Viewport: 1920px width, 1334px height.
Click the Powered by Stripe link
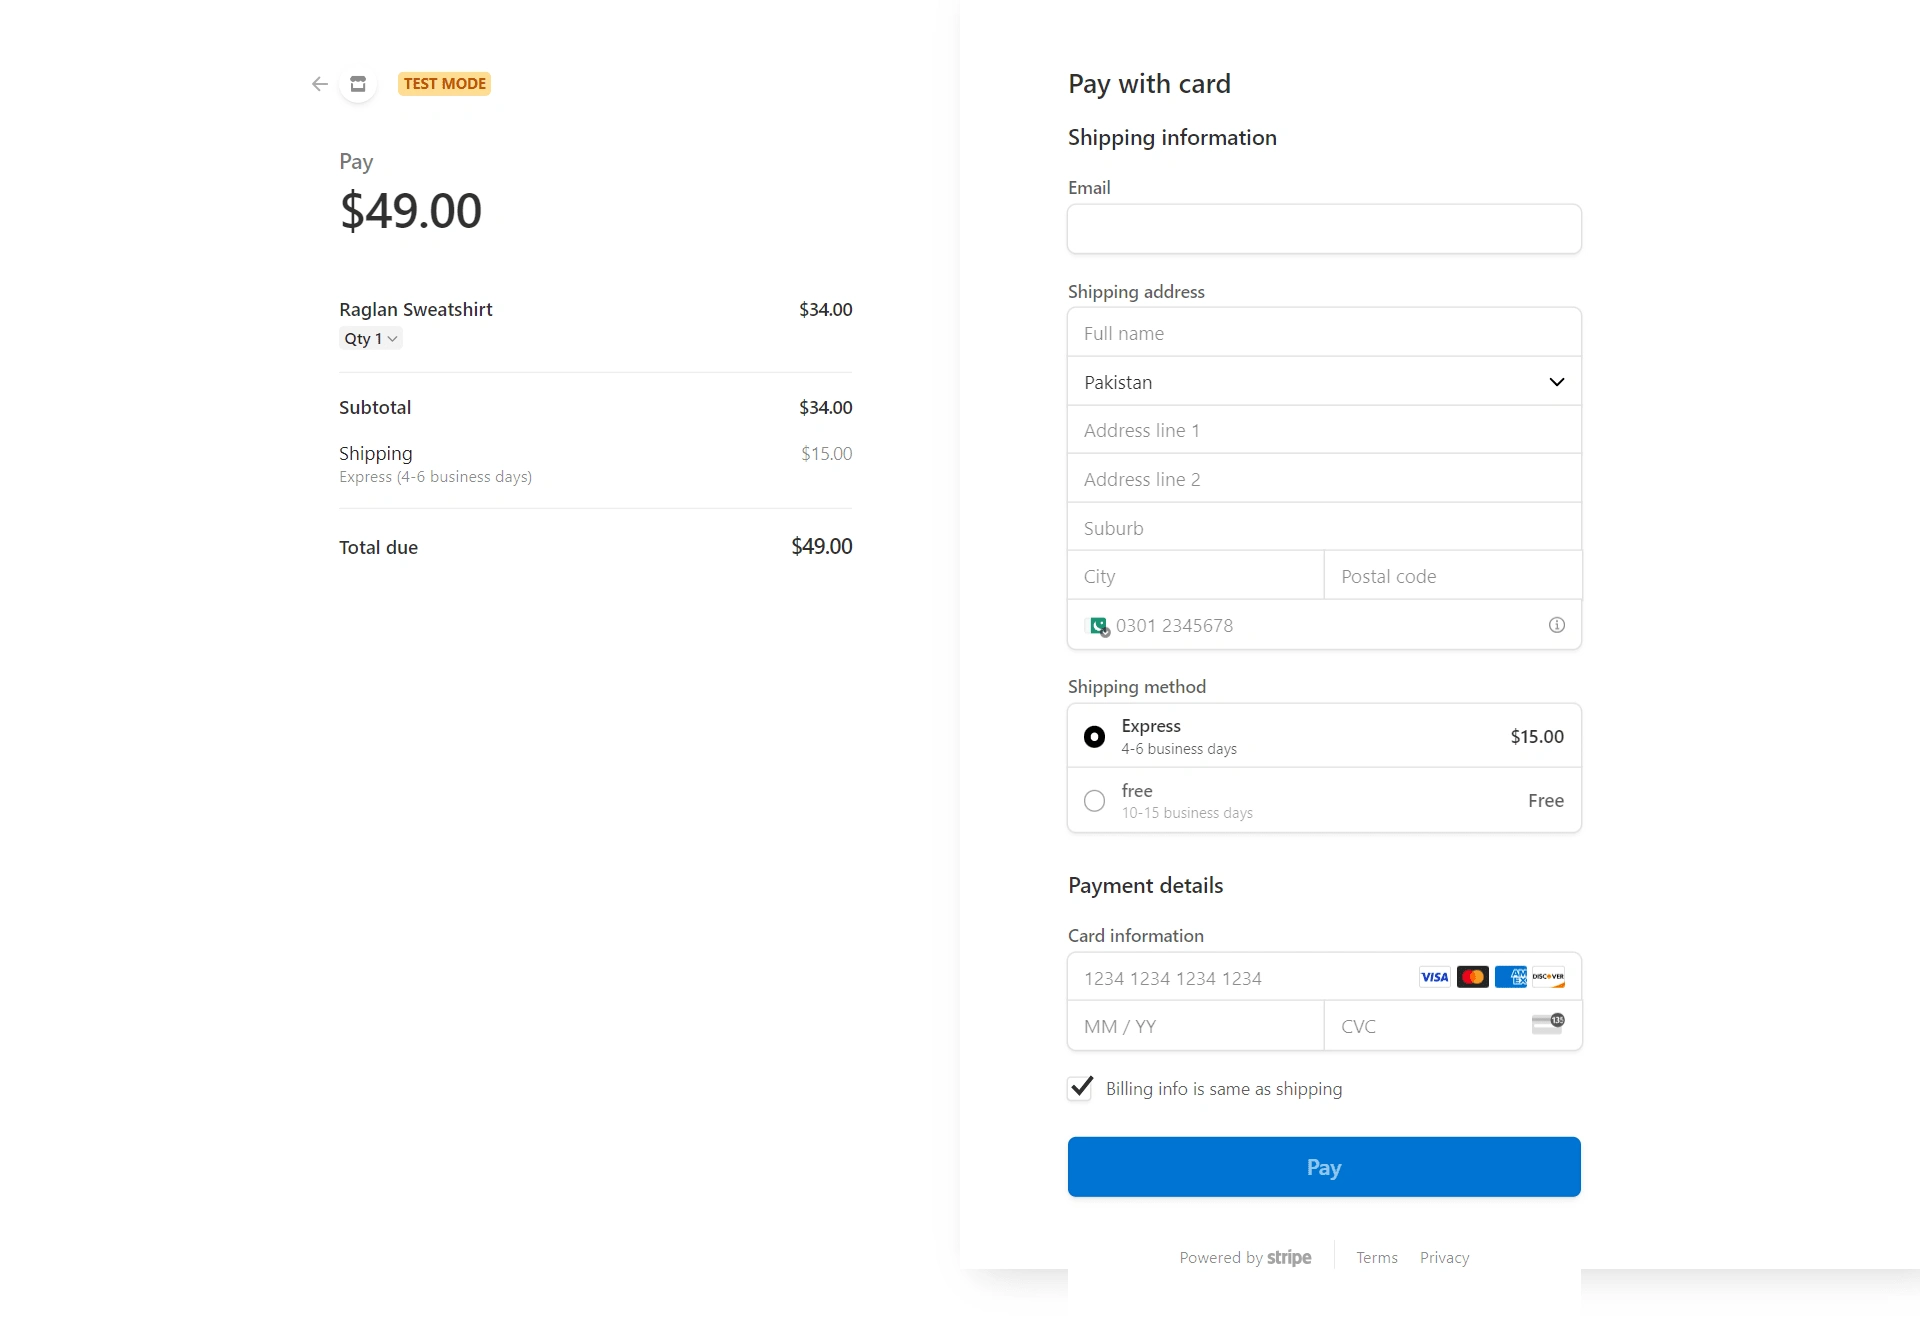tap(1245, 1258)
